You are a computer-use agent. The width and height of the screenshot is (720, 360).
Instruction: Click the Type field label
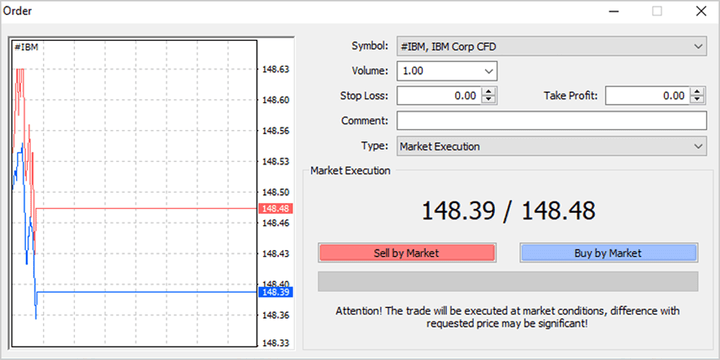coord(375,146)
